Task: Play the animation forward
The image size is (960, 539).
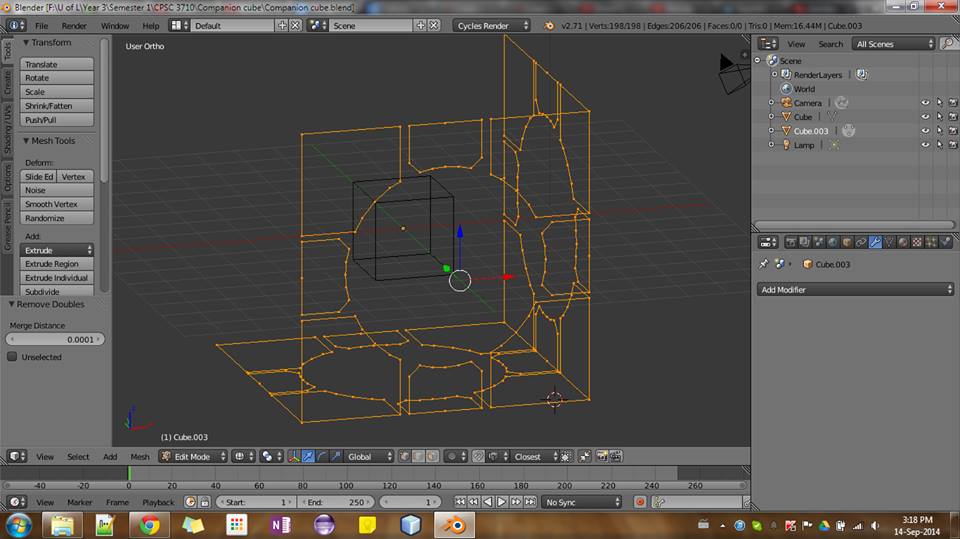Action: (501, 502)
